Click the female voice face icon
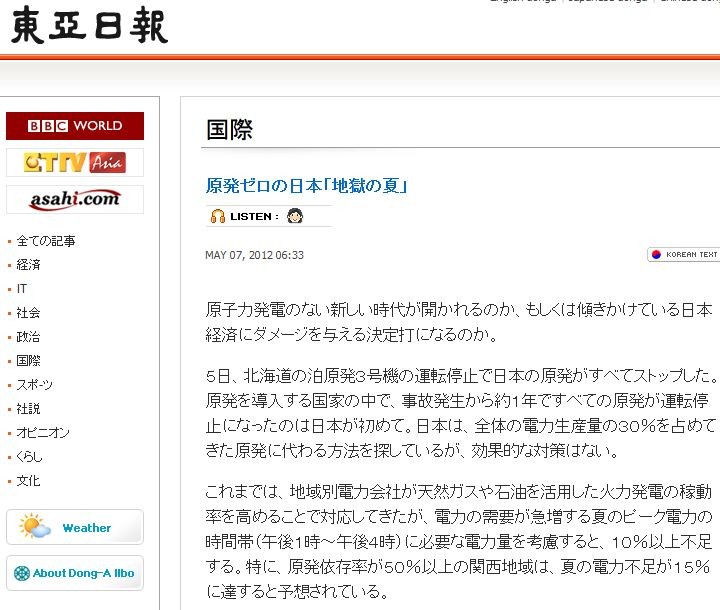The height and width of the screenshot is (610, 720). (x=295, y=215)
